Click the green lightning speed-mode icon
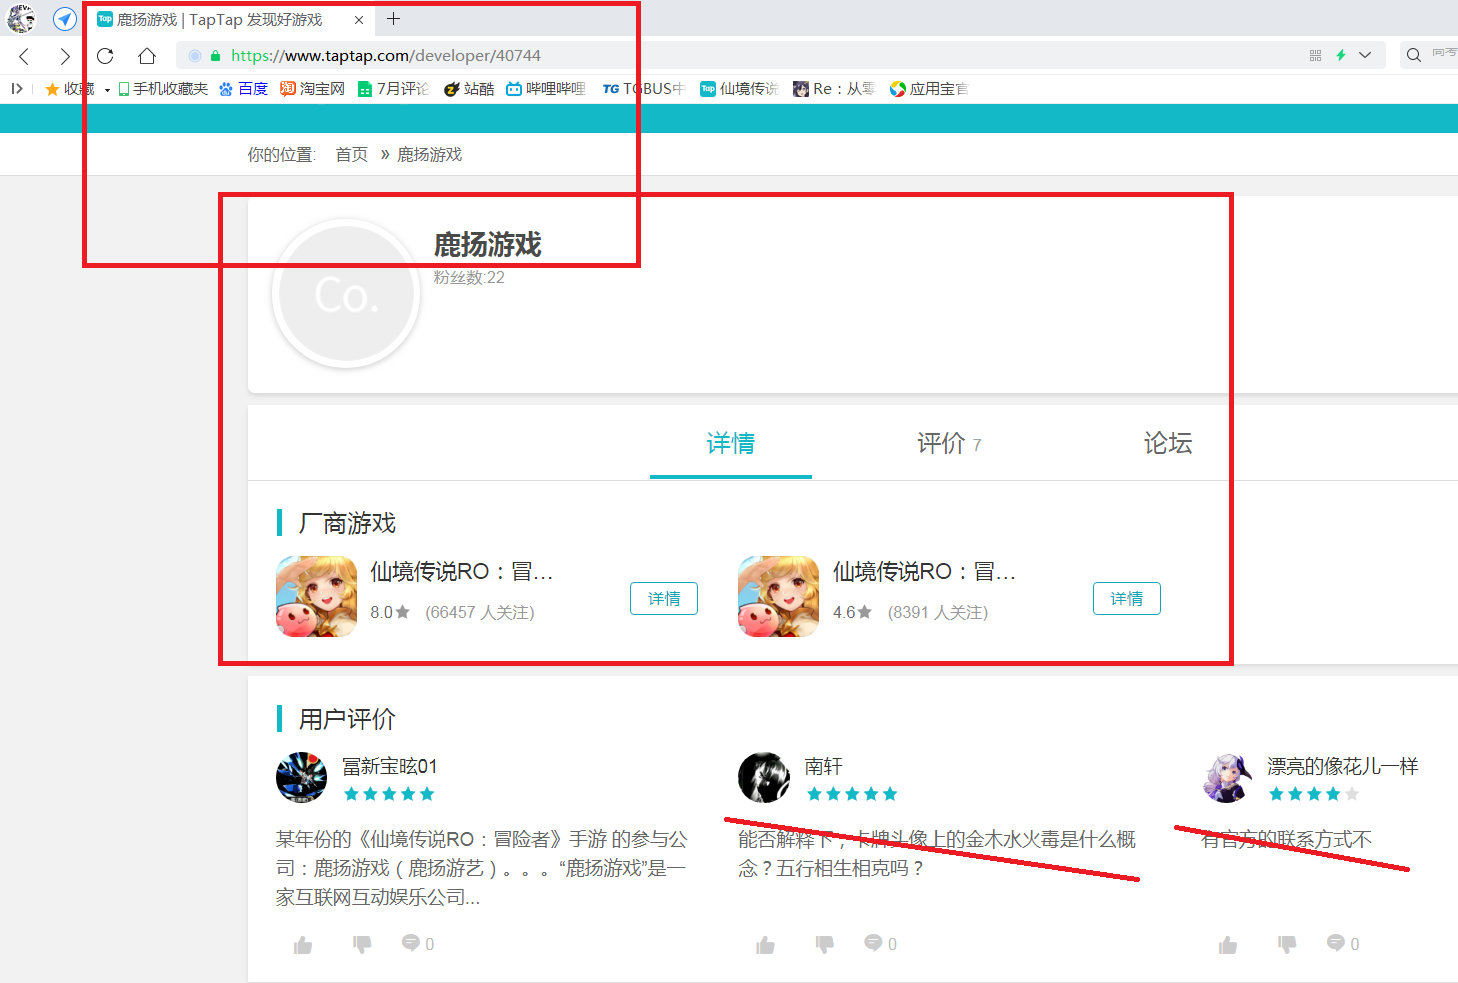 coord(1341,55)
